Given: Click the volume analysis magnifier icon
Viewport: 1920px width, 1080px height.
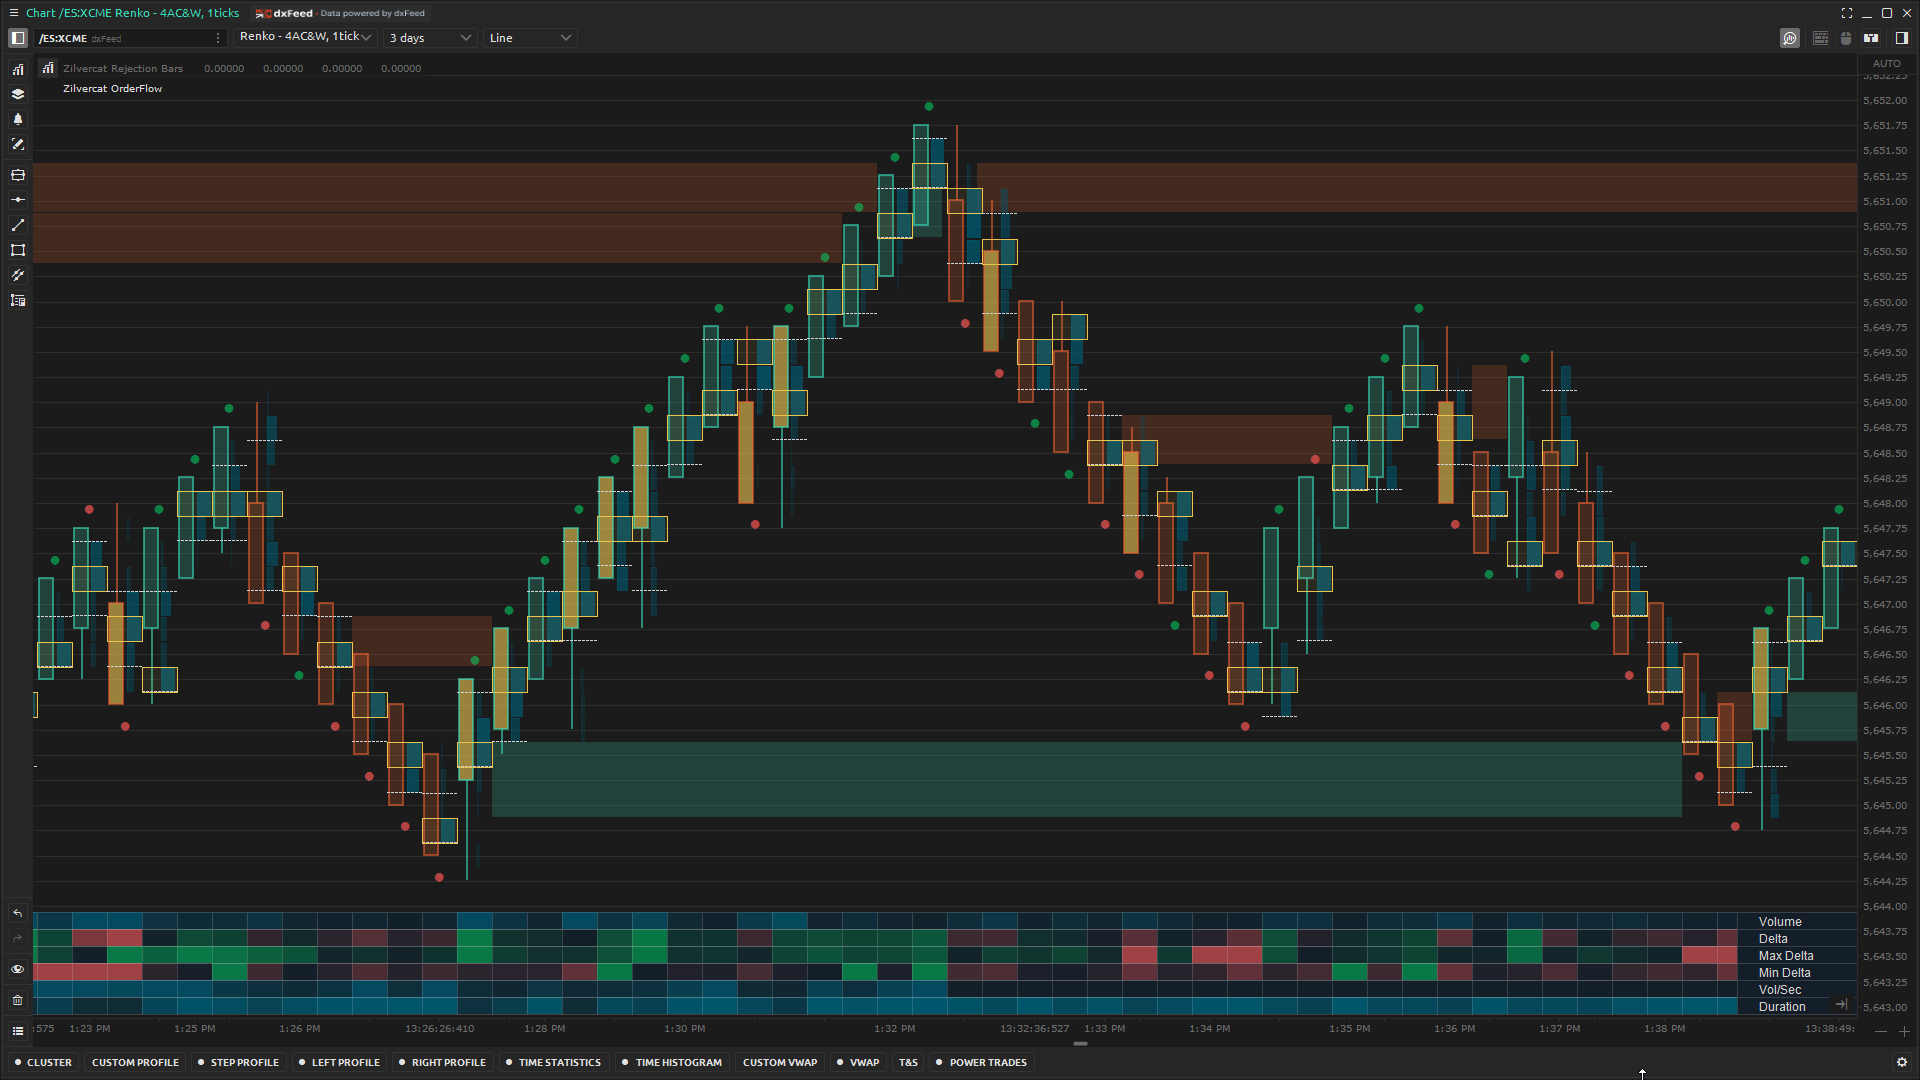Looking at the screenshot, I should point(1790,38).
